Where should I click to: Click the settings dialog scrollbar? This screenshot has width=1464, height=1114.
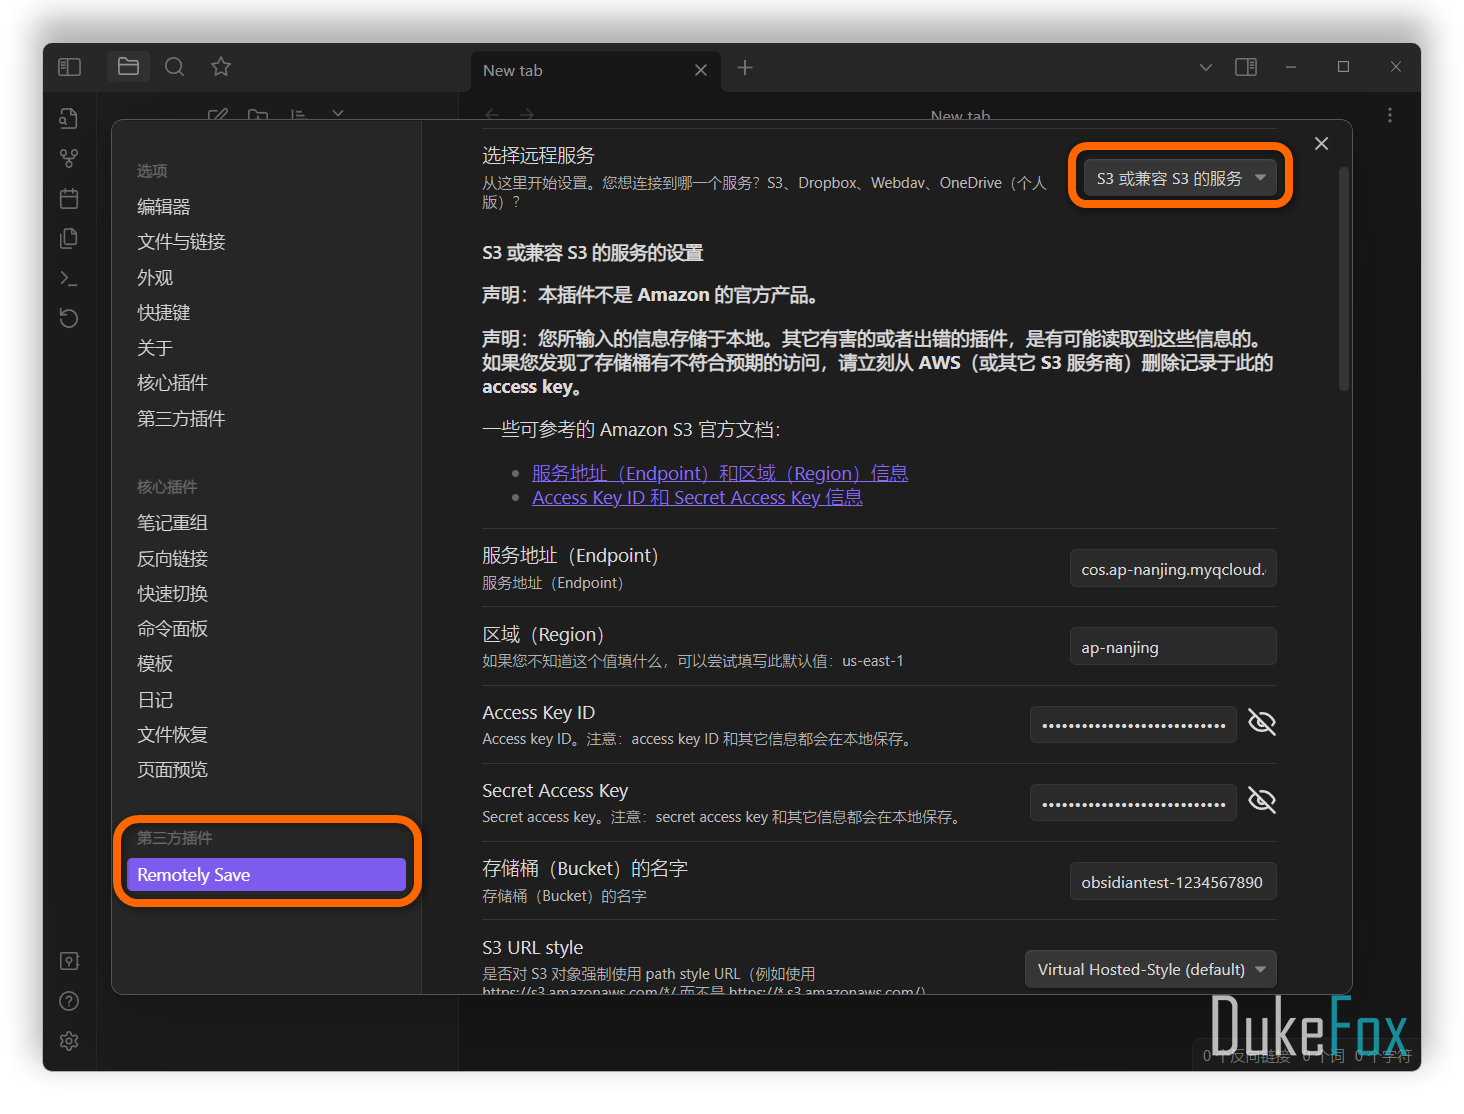pos(1344,280)
